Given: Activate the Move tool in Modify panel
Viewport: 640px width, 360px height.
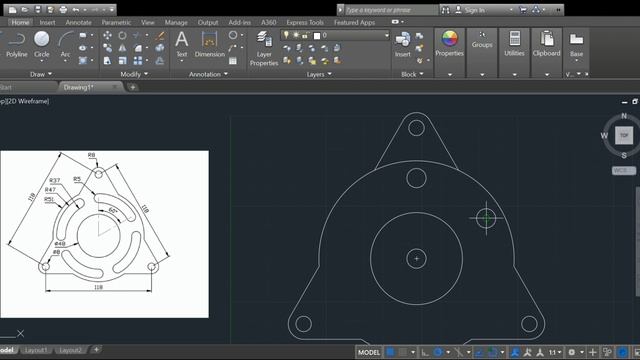Looking at the screenshot, I should [107, 36].
